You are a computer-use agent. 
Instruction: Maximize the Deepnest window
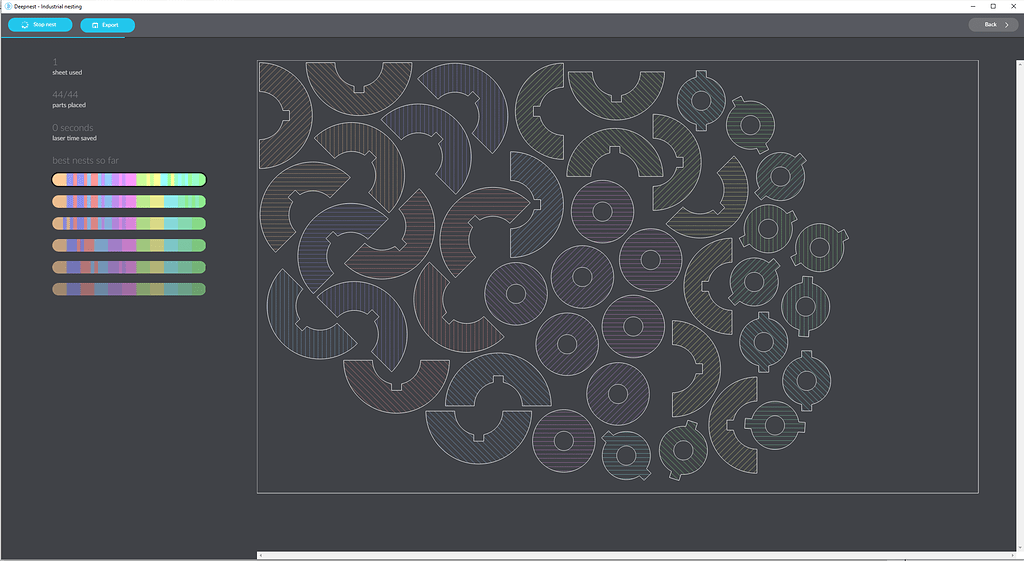pos(992,6)
